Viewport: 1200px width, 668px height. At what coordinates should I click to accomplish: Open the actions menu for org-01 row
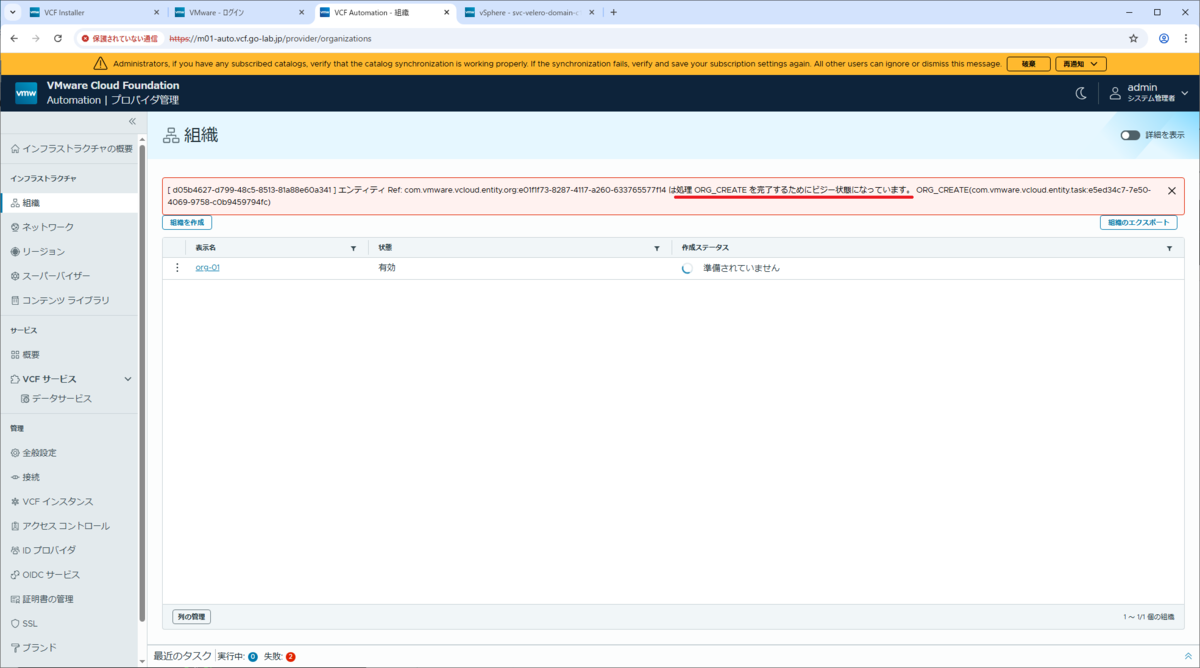177,268
